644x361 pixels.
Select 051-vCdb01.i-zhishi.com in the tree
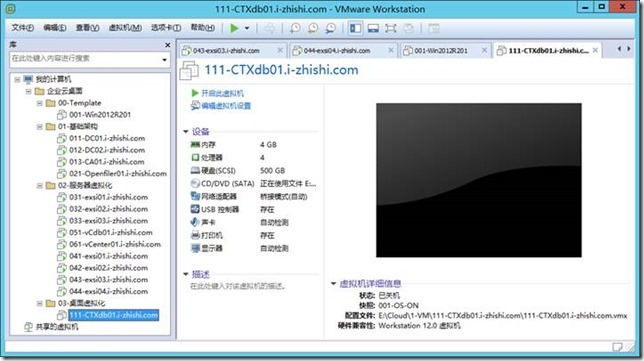click(x=110, y=232)
